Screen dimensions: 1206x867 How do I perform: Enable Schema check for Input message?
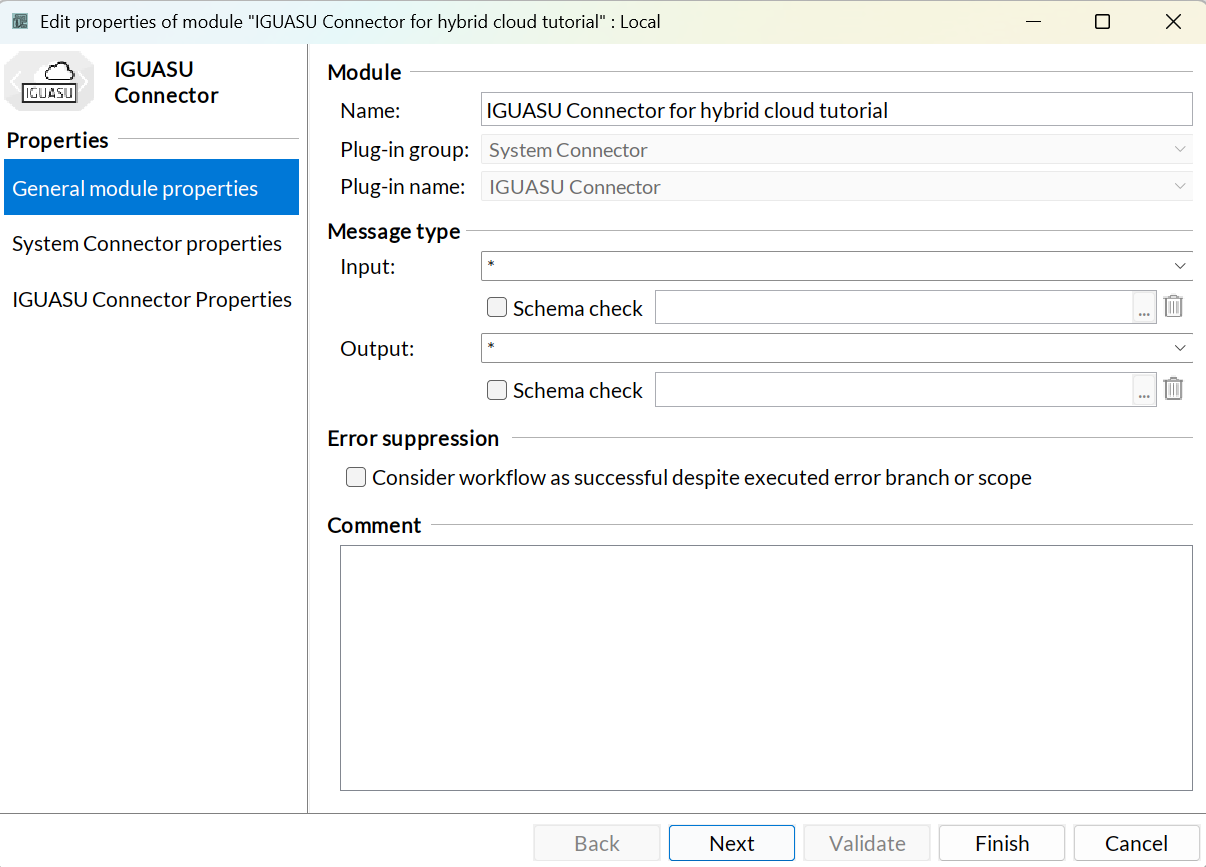coord(497,308)
